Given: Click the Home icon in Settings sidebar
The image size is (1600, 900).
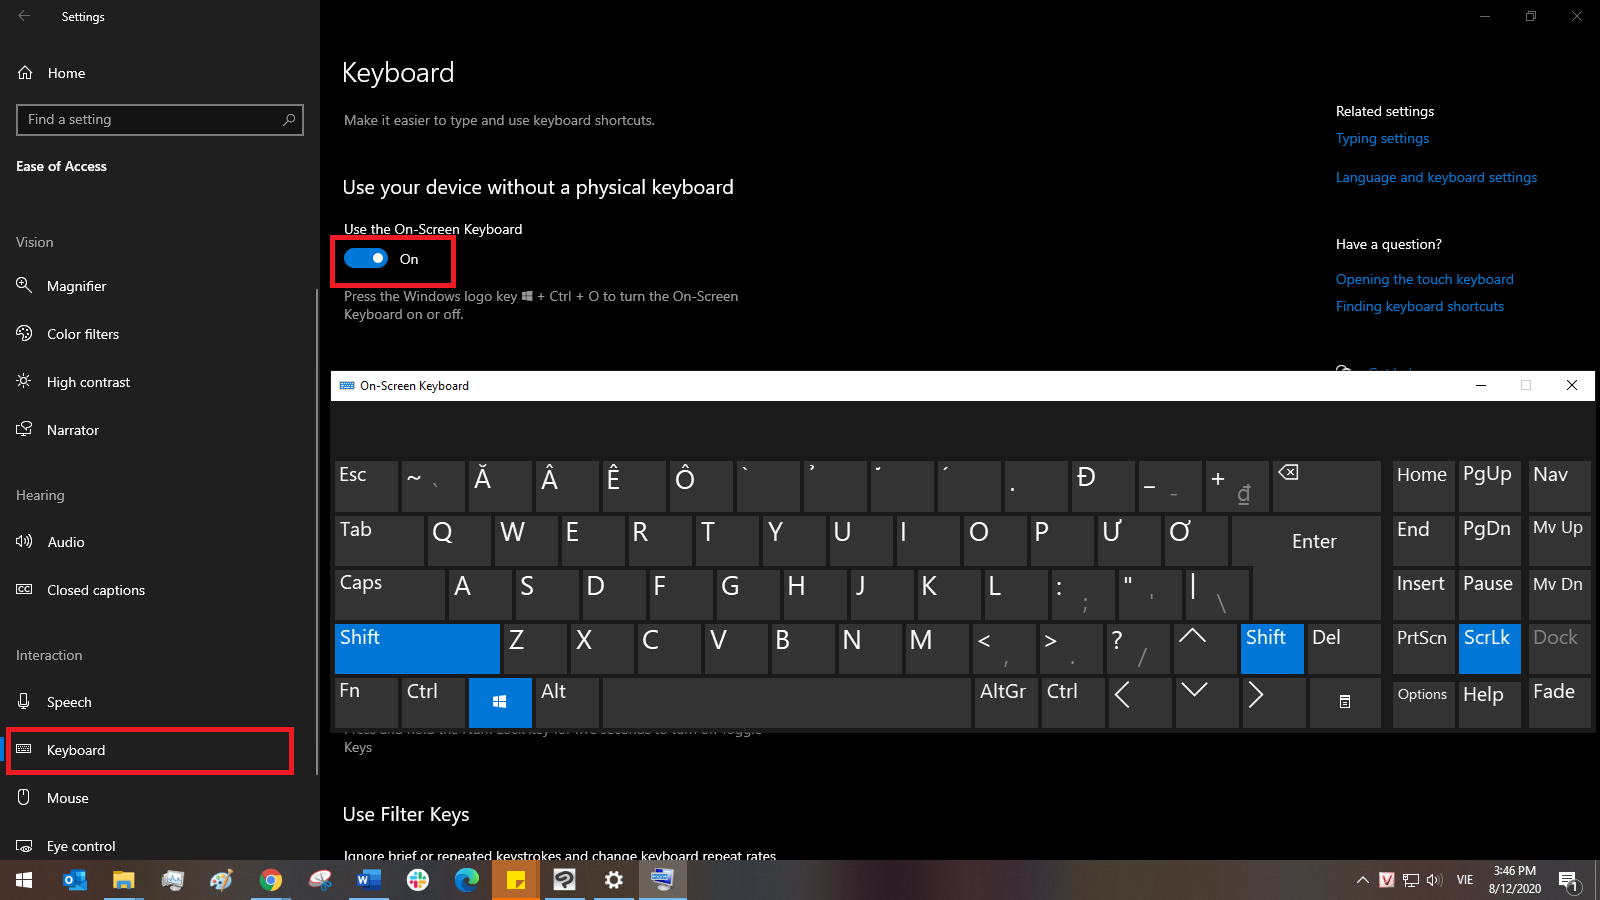Looking at the screenshot, I should click(x=26, y=73).
